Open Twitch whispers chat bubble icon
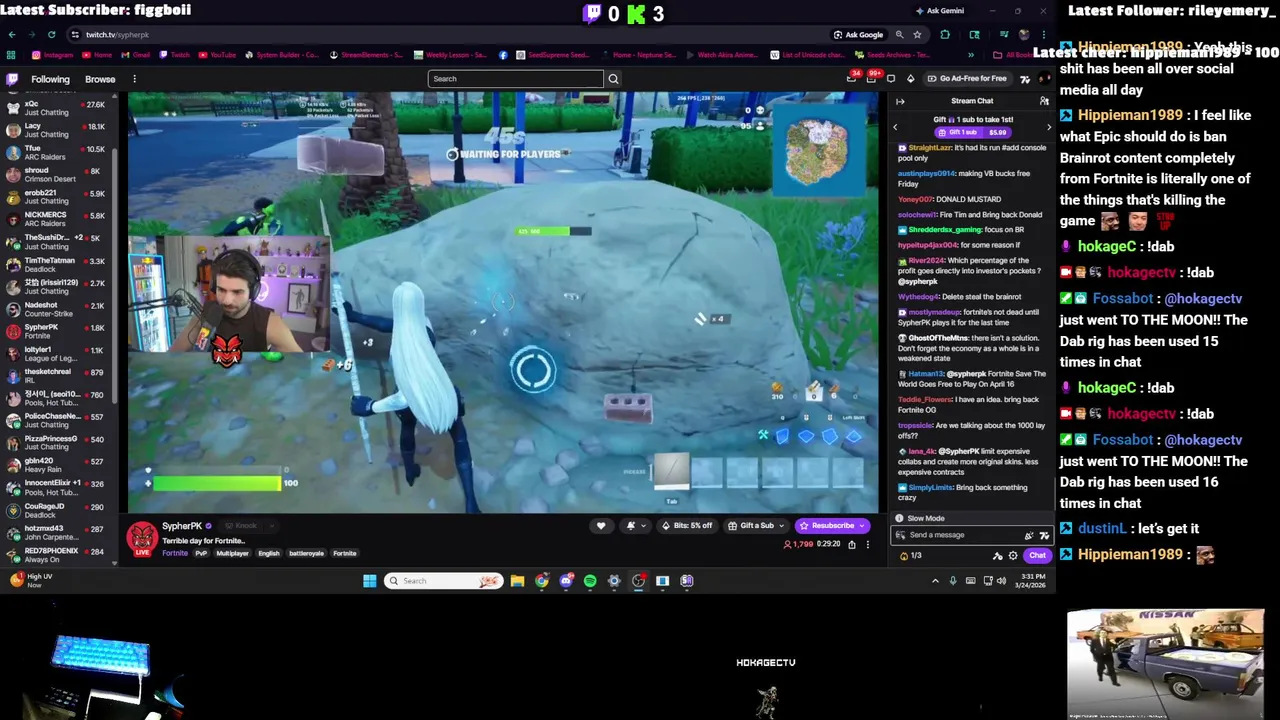Screen dimensions: 1280x720 pos(893,78)
